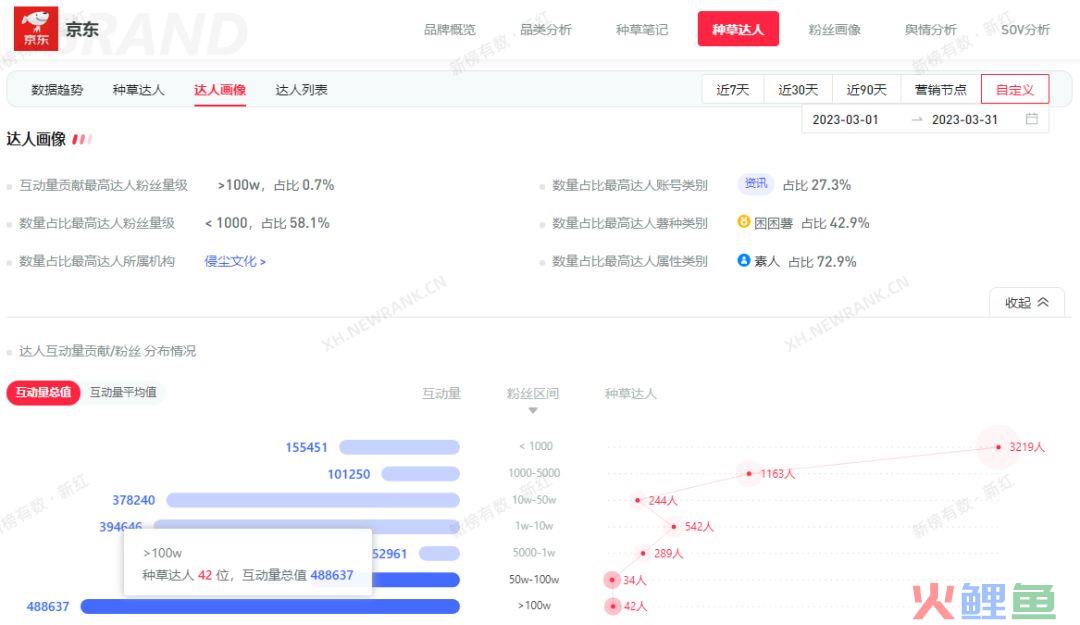The height and width of the screenshot is (625, 1080).
Task: Click the 资讯 category tag
Action: pos(756,183)
